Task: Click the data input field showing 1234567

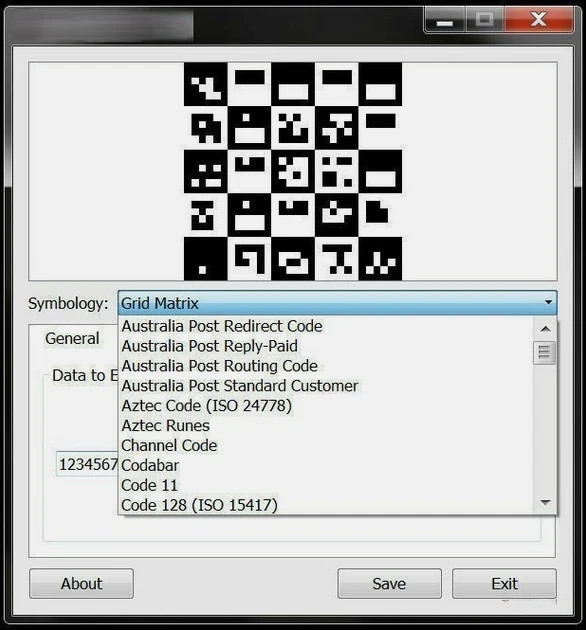Action: [87, 464]
